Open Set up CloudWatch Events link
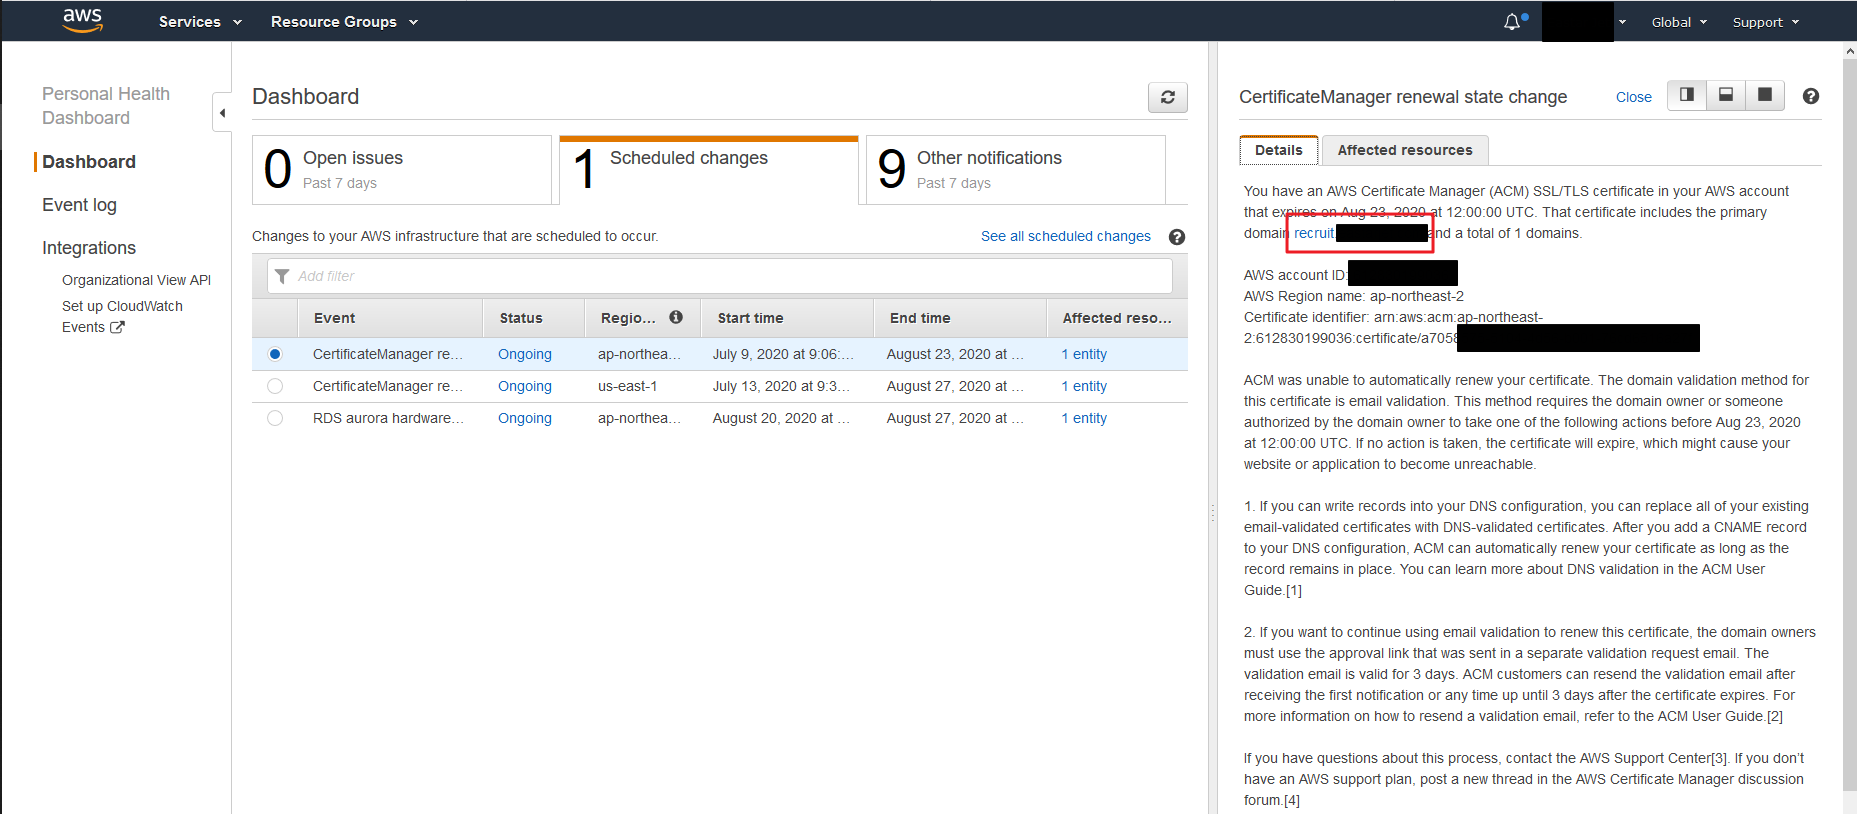1857x814 pixels. 122,317
